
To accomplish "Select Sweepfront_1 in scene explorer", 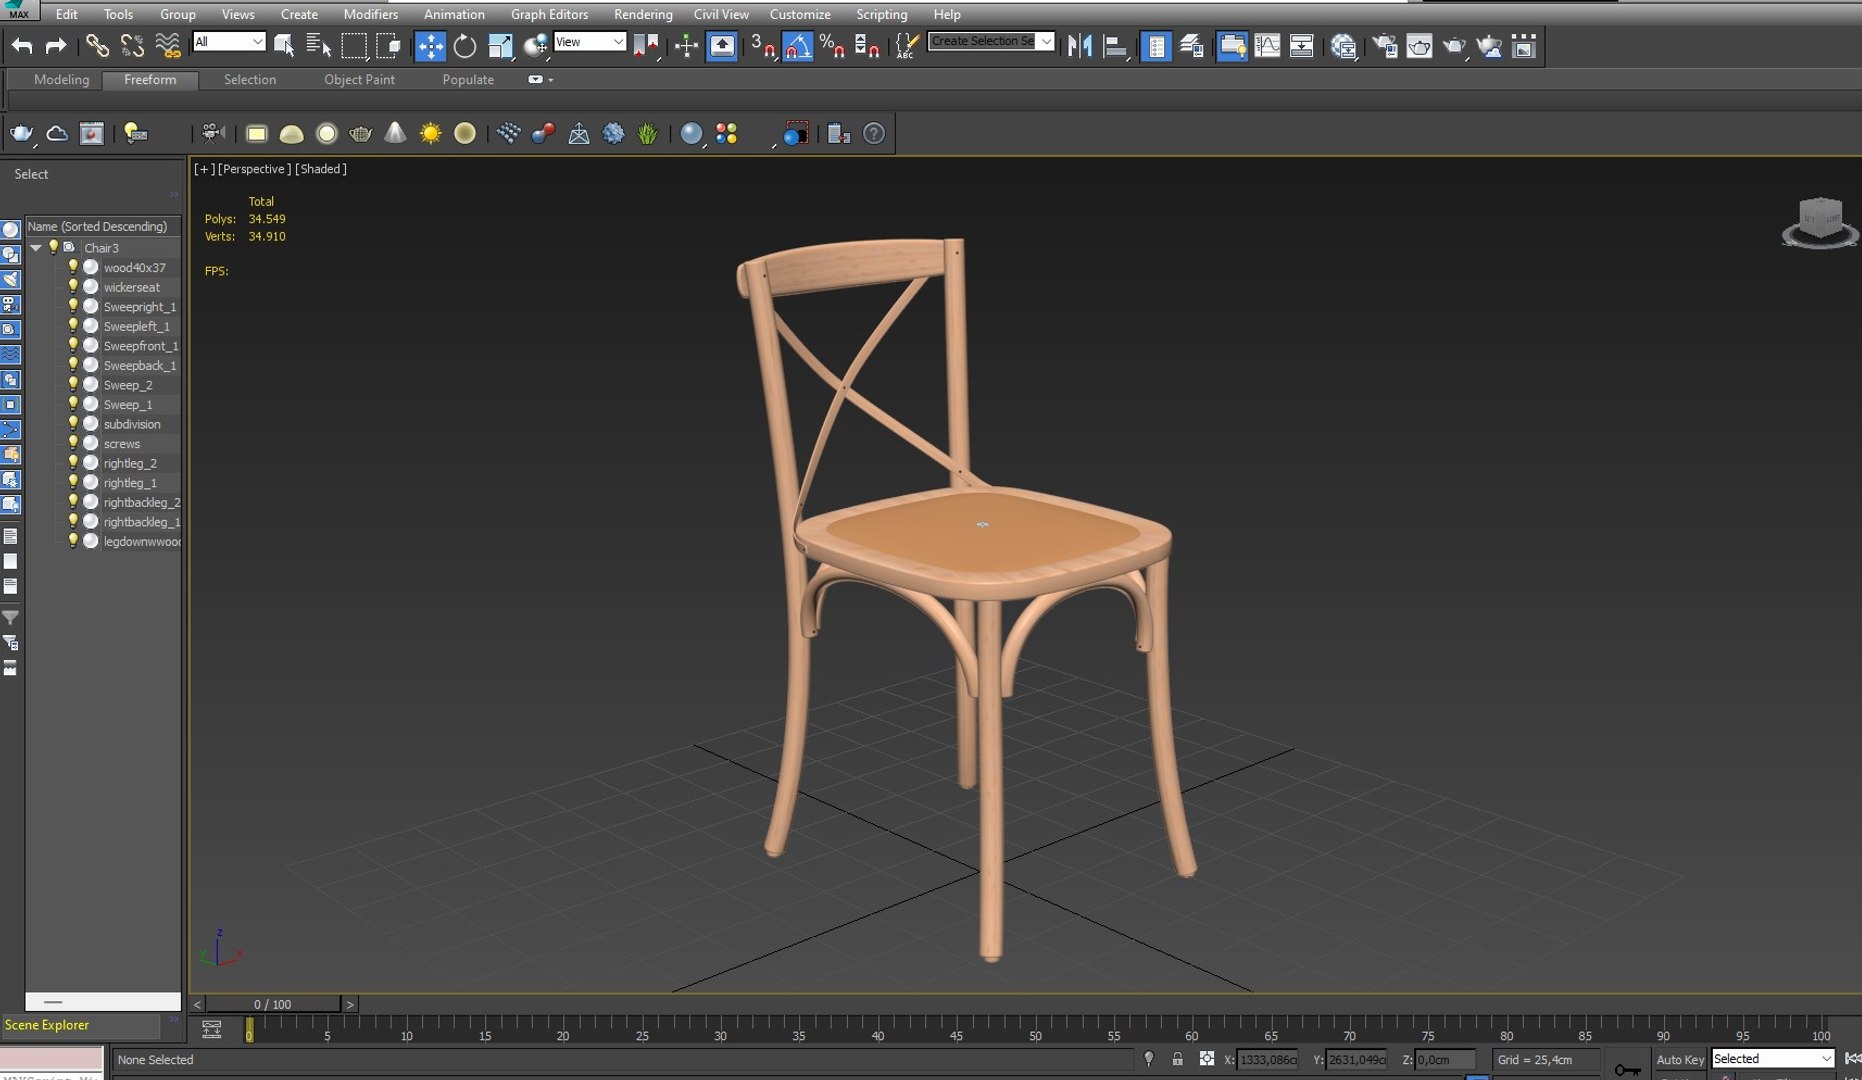I will pyautogui.click(x=141, y=346).
